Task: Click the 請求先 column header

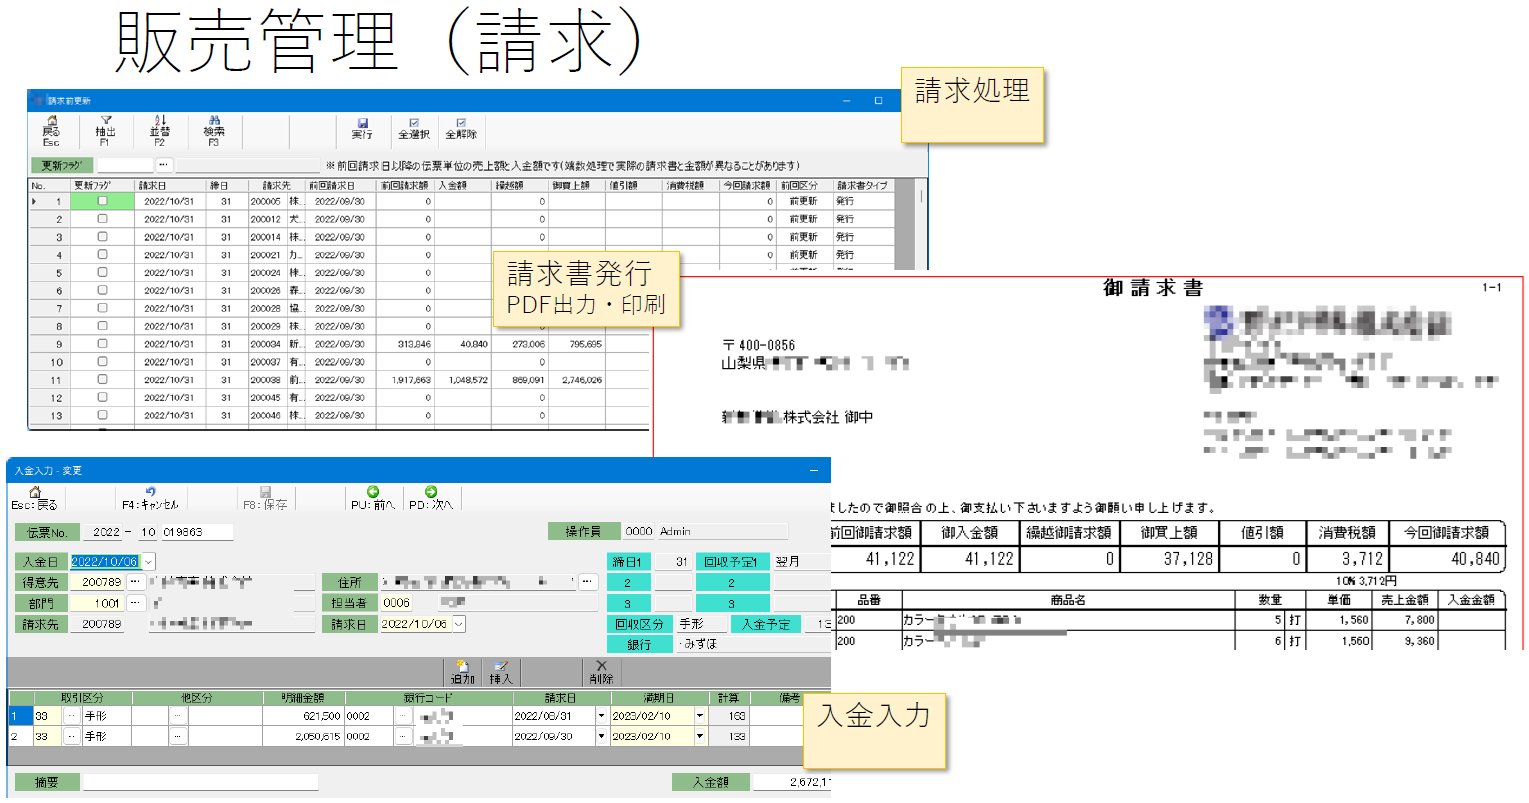Action: 276,185
